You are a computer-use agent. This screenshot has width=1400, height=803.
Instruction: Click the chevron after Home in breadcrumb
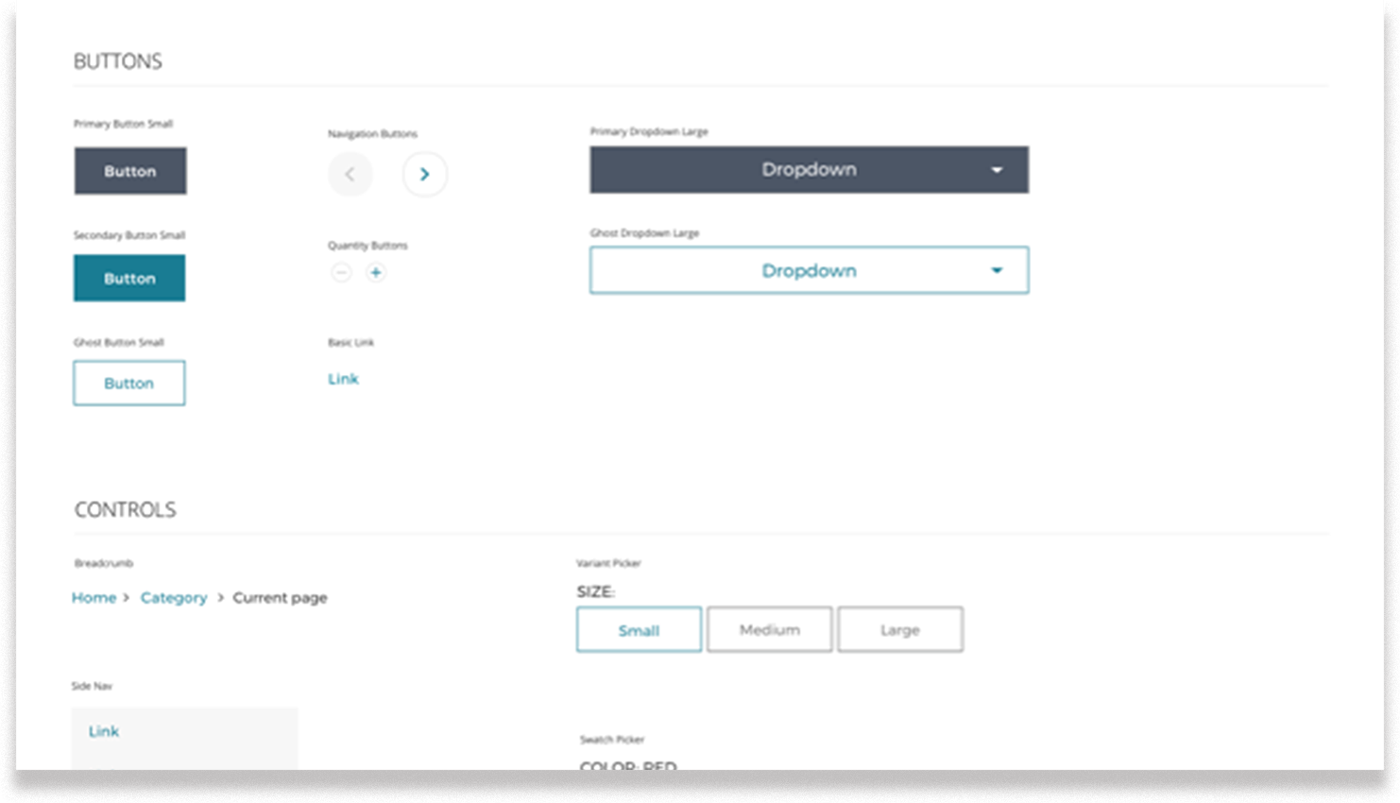pos(126,597)
